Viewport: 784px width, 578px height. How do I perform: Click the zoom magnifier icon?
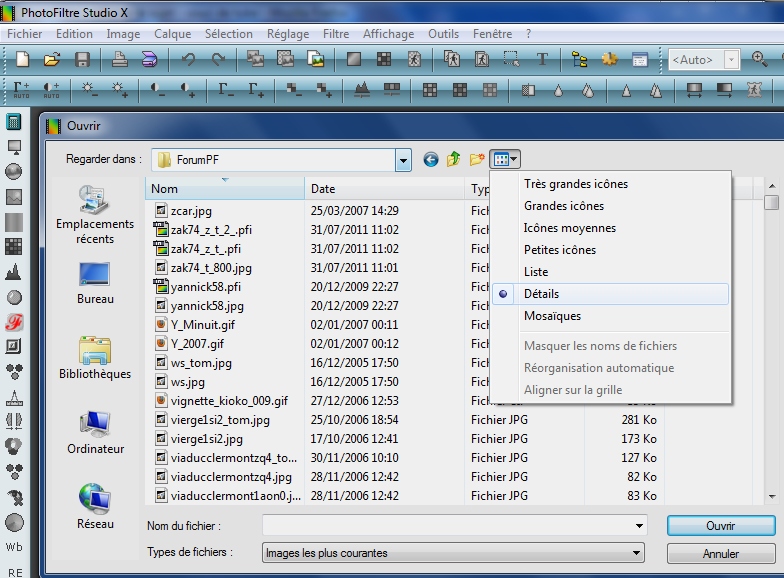pyautogui.click(x=760, y=59)
